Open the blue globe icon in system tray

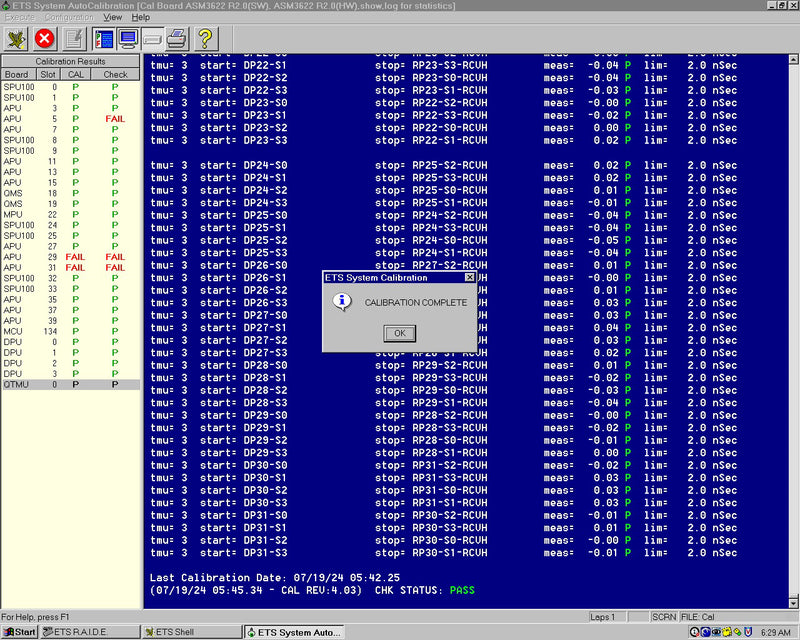(704, 631)
